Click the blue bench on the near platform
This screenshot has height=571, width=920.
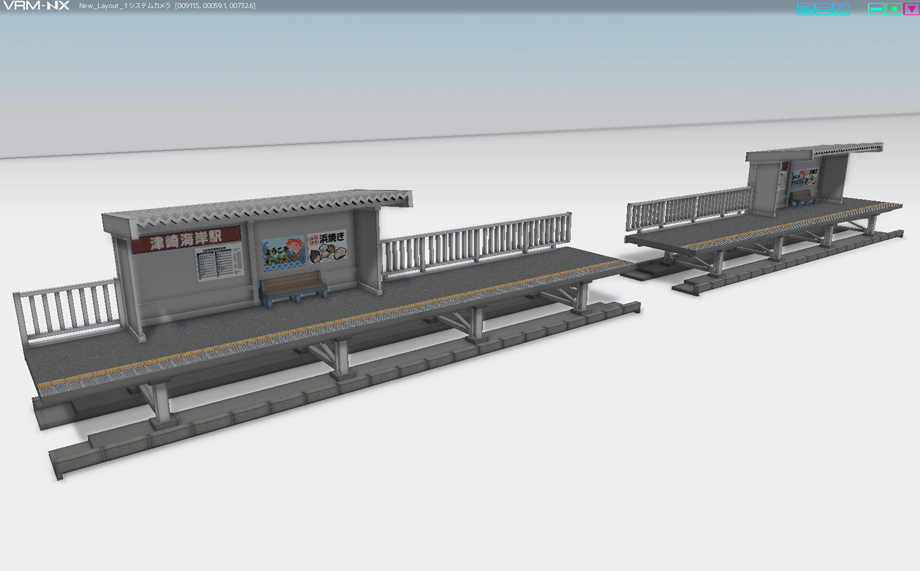293,288
